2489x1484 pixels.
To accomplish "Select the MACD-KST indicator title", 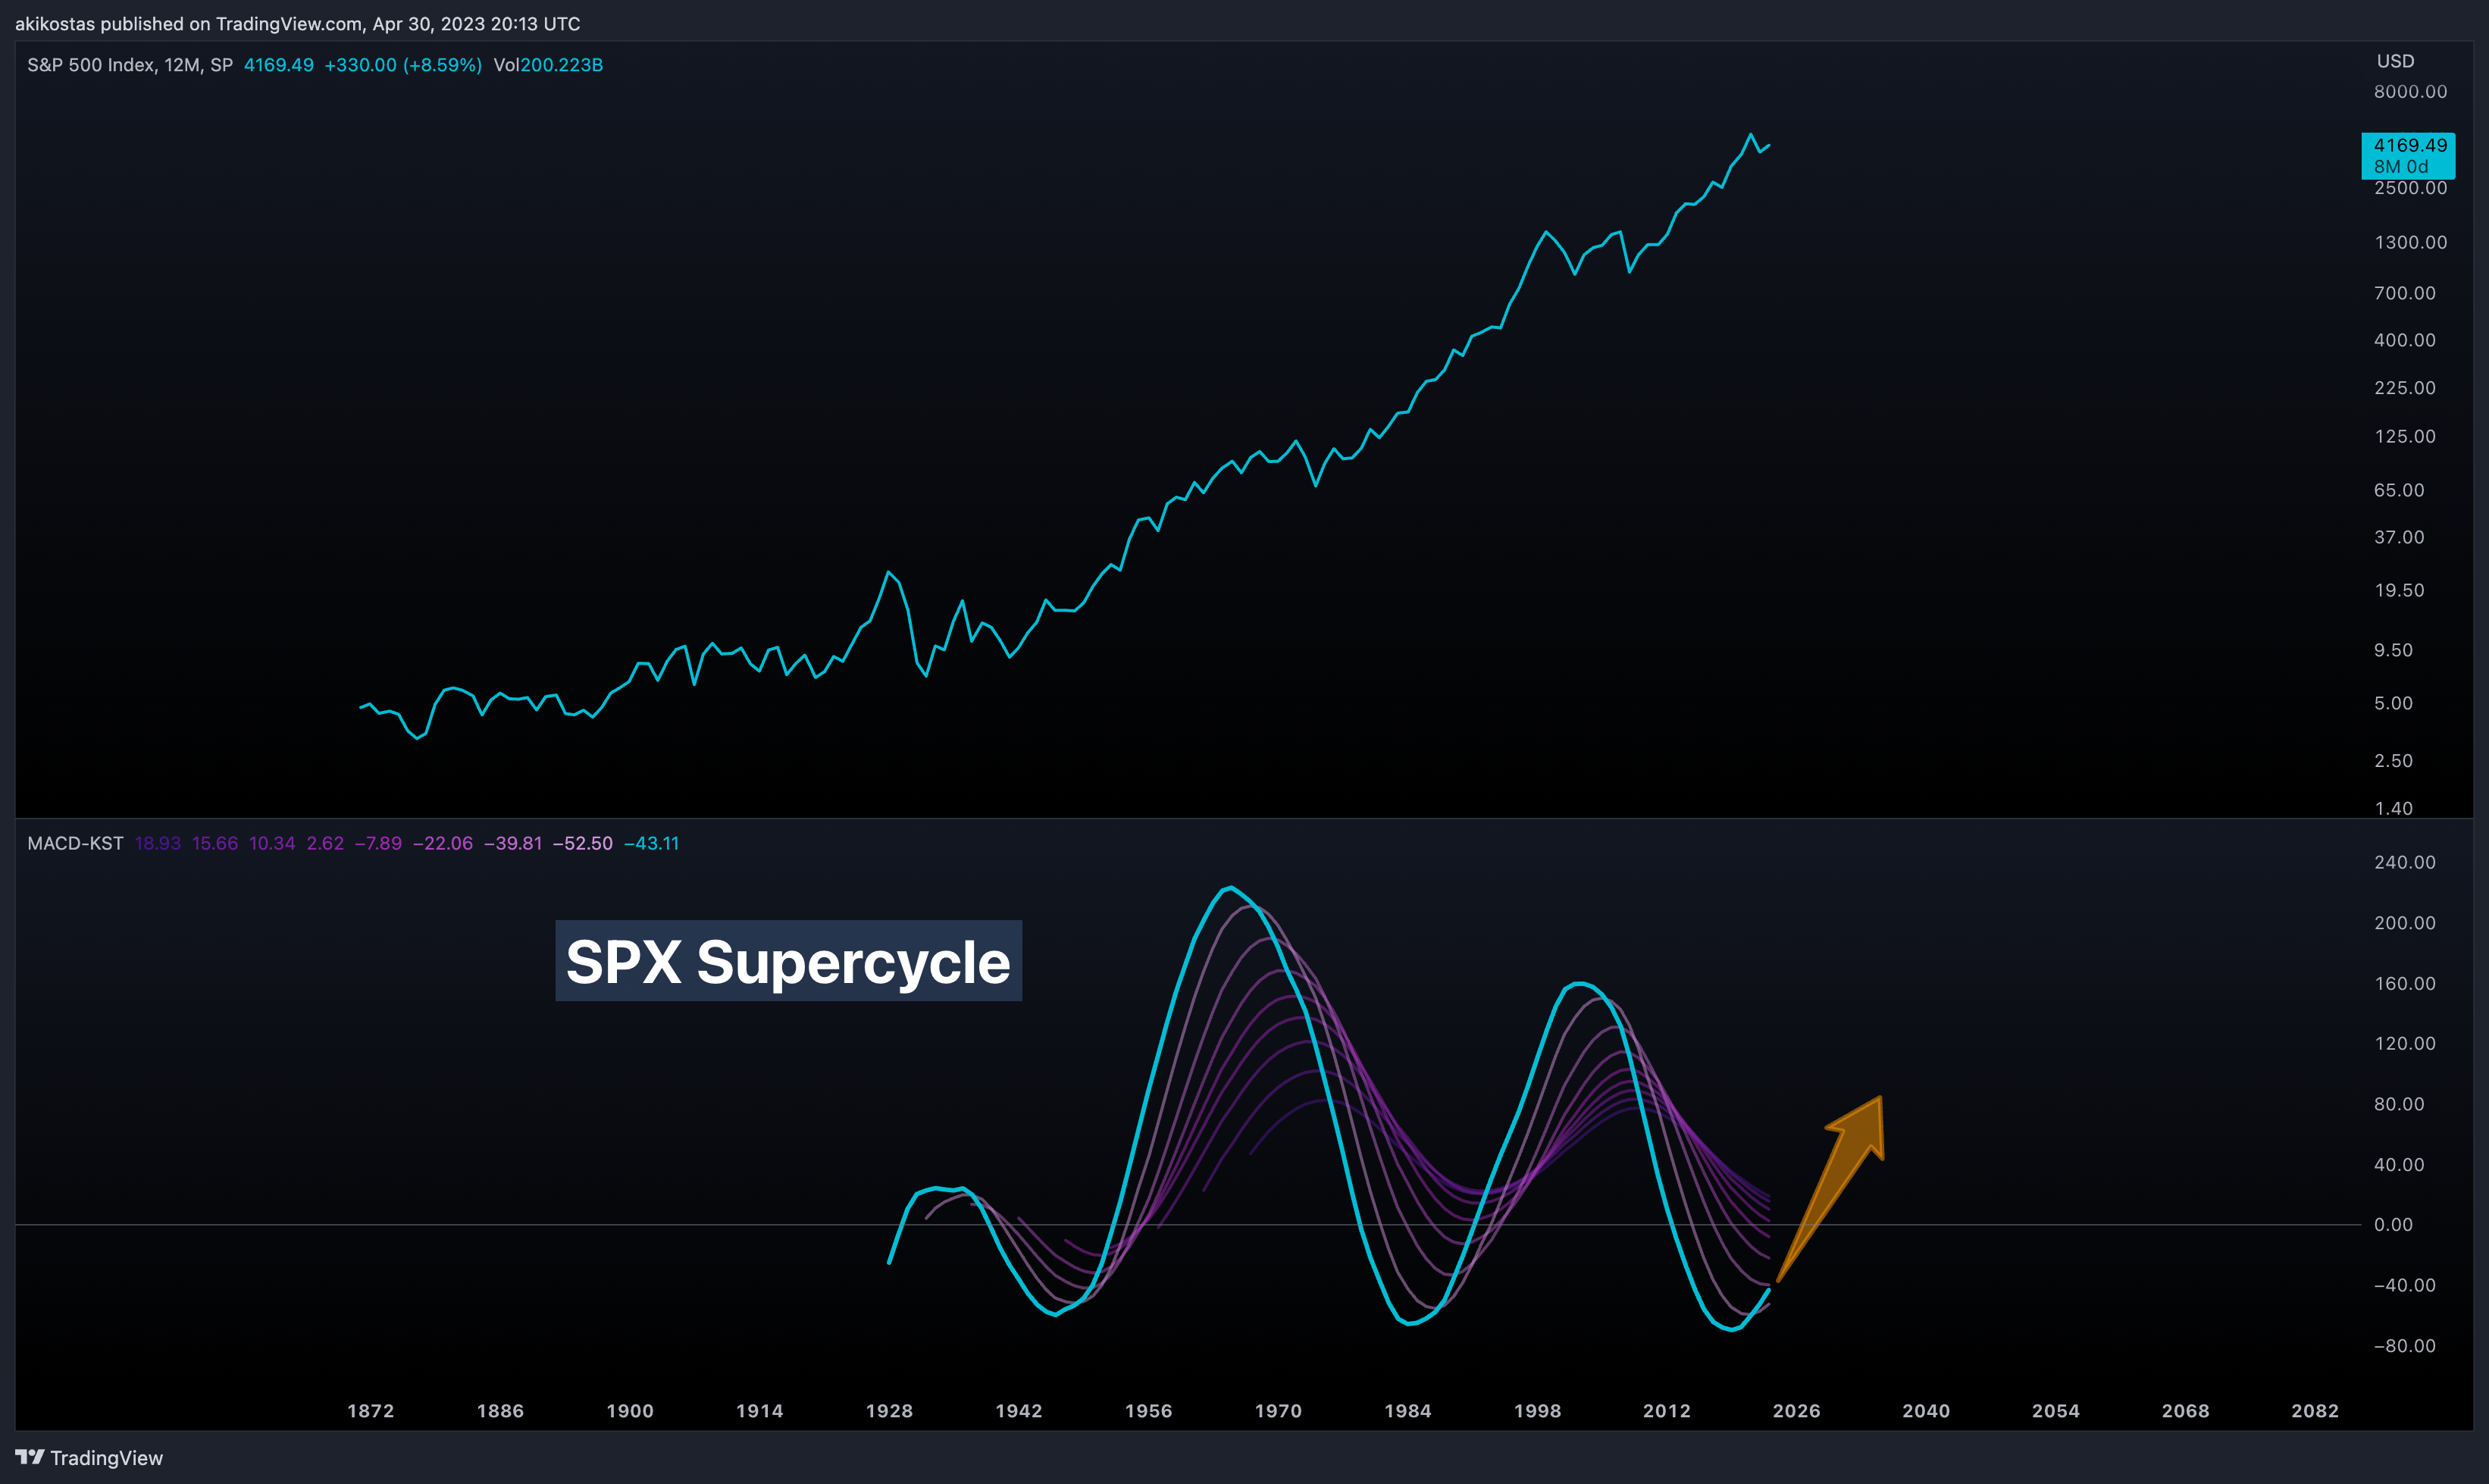I will [x=75, y=843].
